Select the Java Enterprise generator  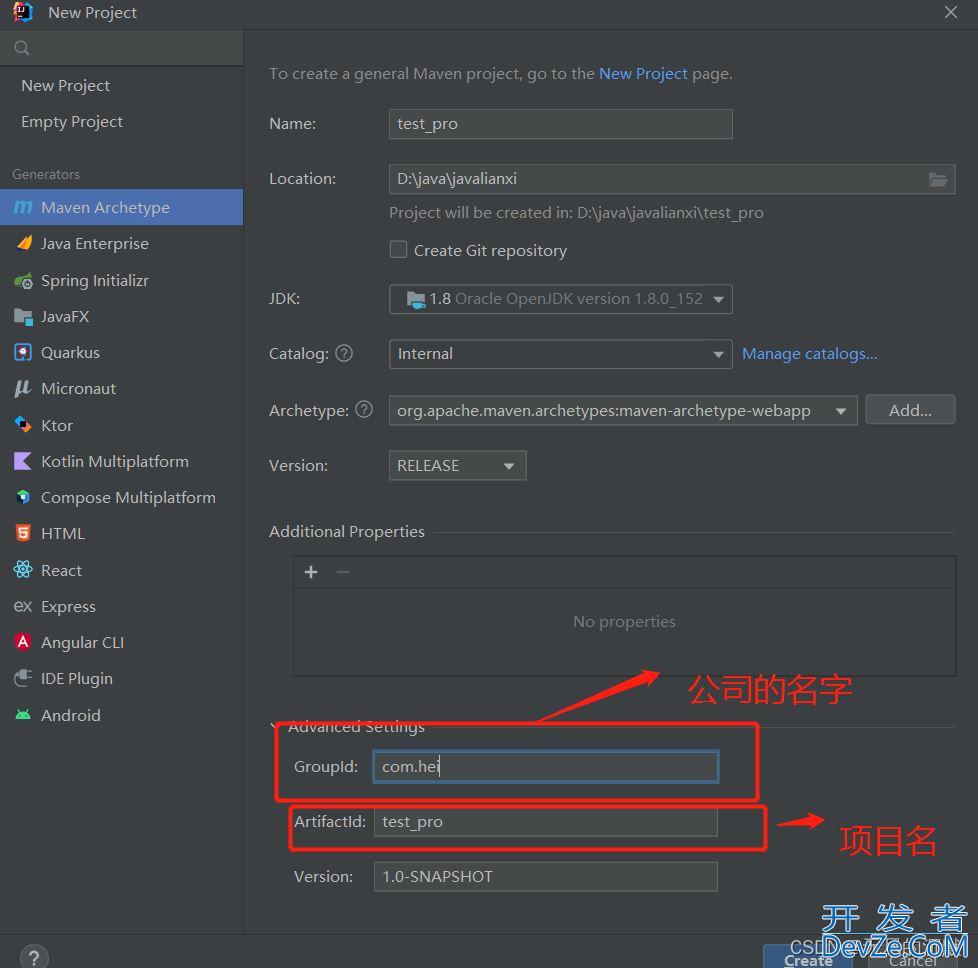tap(122, 243)
